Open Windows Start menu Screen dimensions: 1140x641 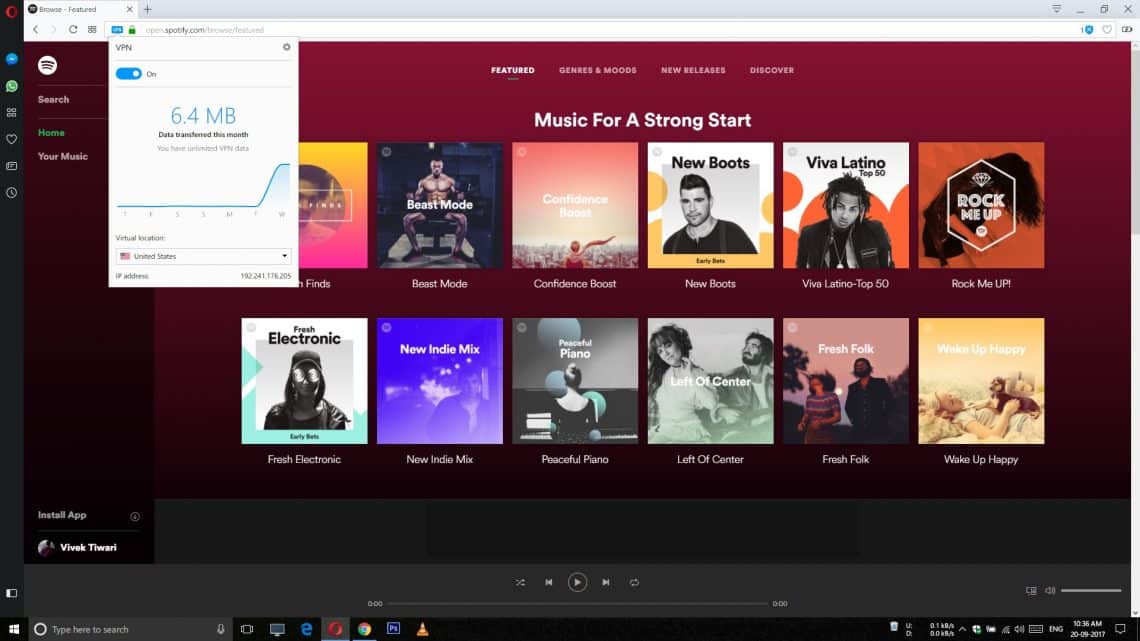13,629
